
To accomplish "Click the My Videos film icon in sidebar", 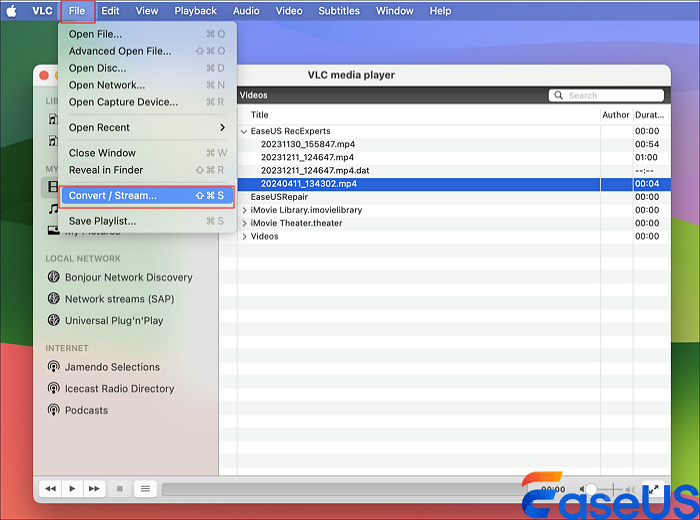I will click(x=53, y=187).
